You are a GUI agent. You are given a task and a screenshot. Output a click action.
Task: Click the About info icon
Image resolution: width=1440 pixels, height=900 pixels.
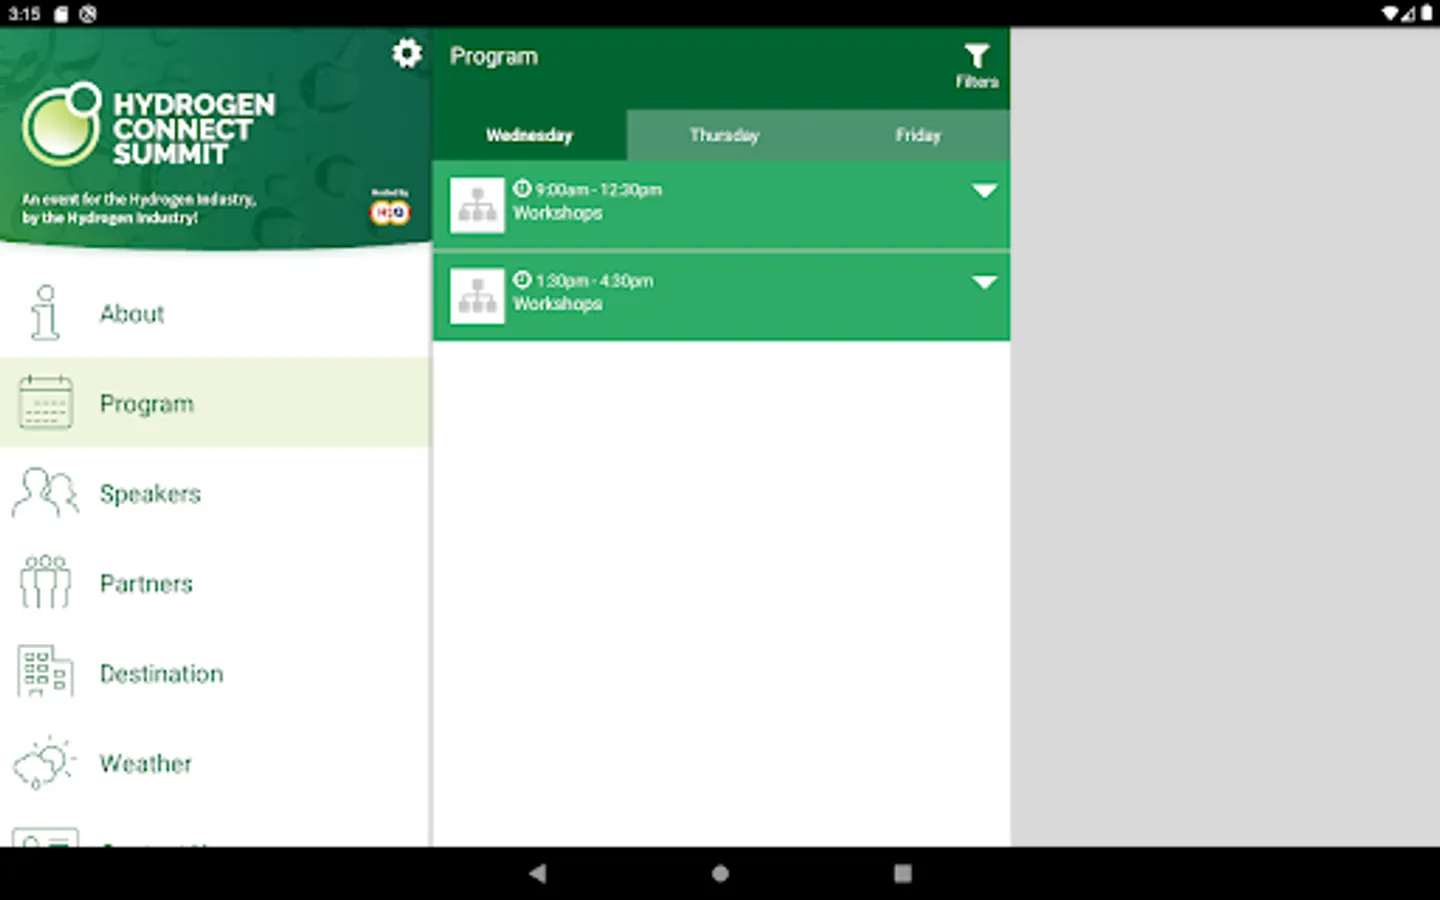point(45,313)
